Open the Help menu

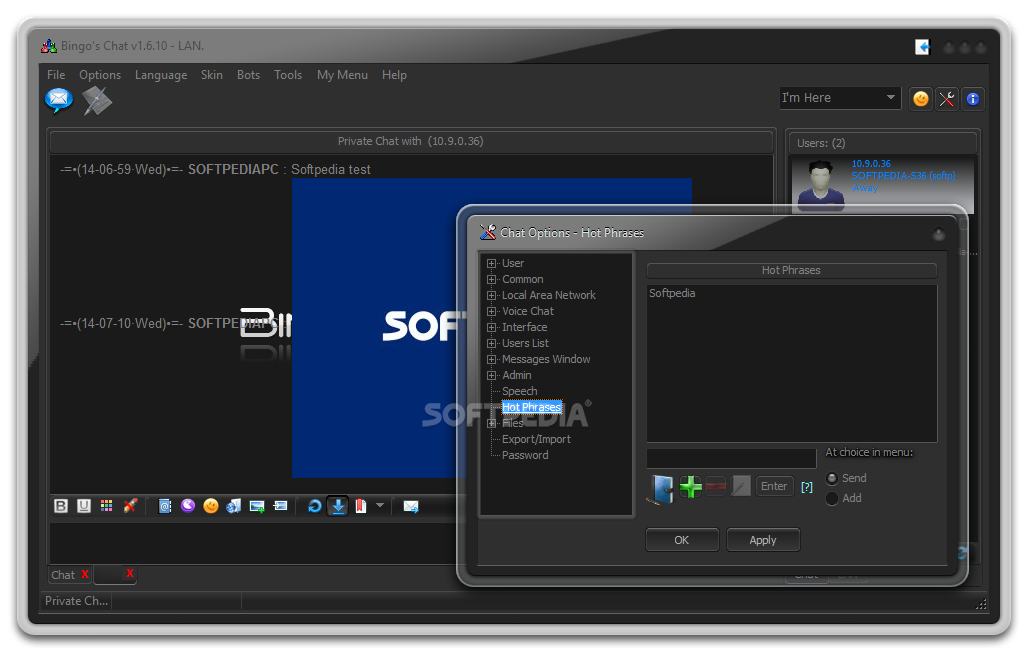[x=395, y=75]
